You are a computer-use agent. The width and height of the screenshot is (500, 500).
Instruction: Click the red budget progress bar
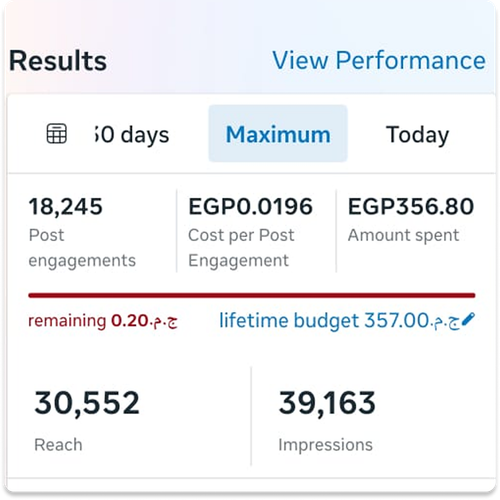(x=252, y=295)
